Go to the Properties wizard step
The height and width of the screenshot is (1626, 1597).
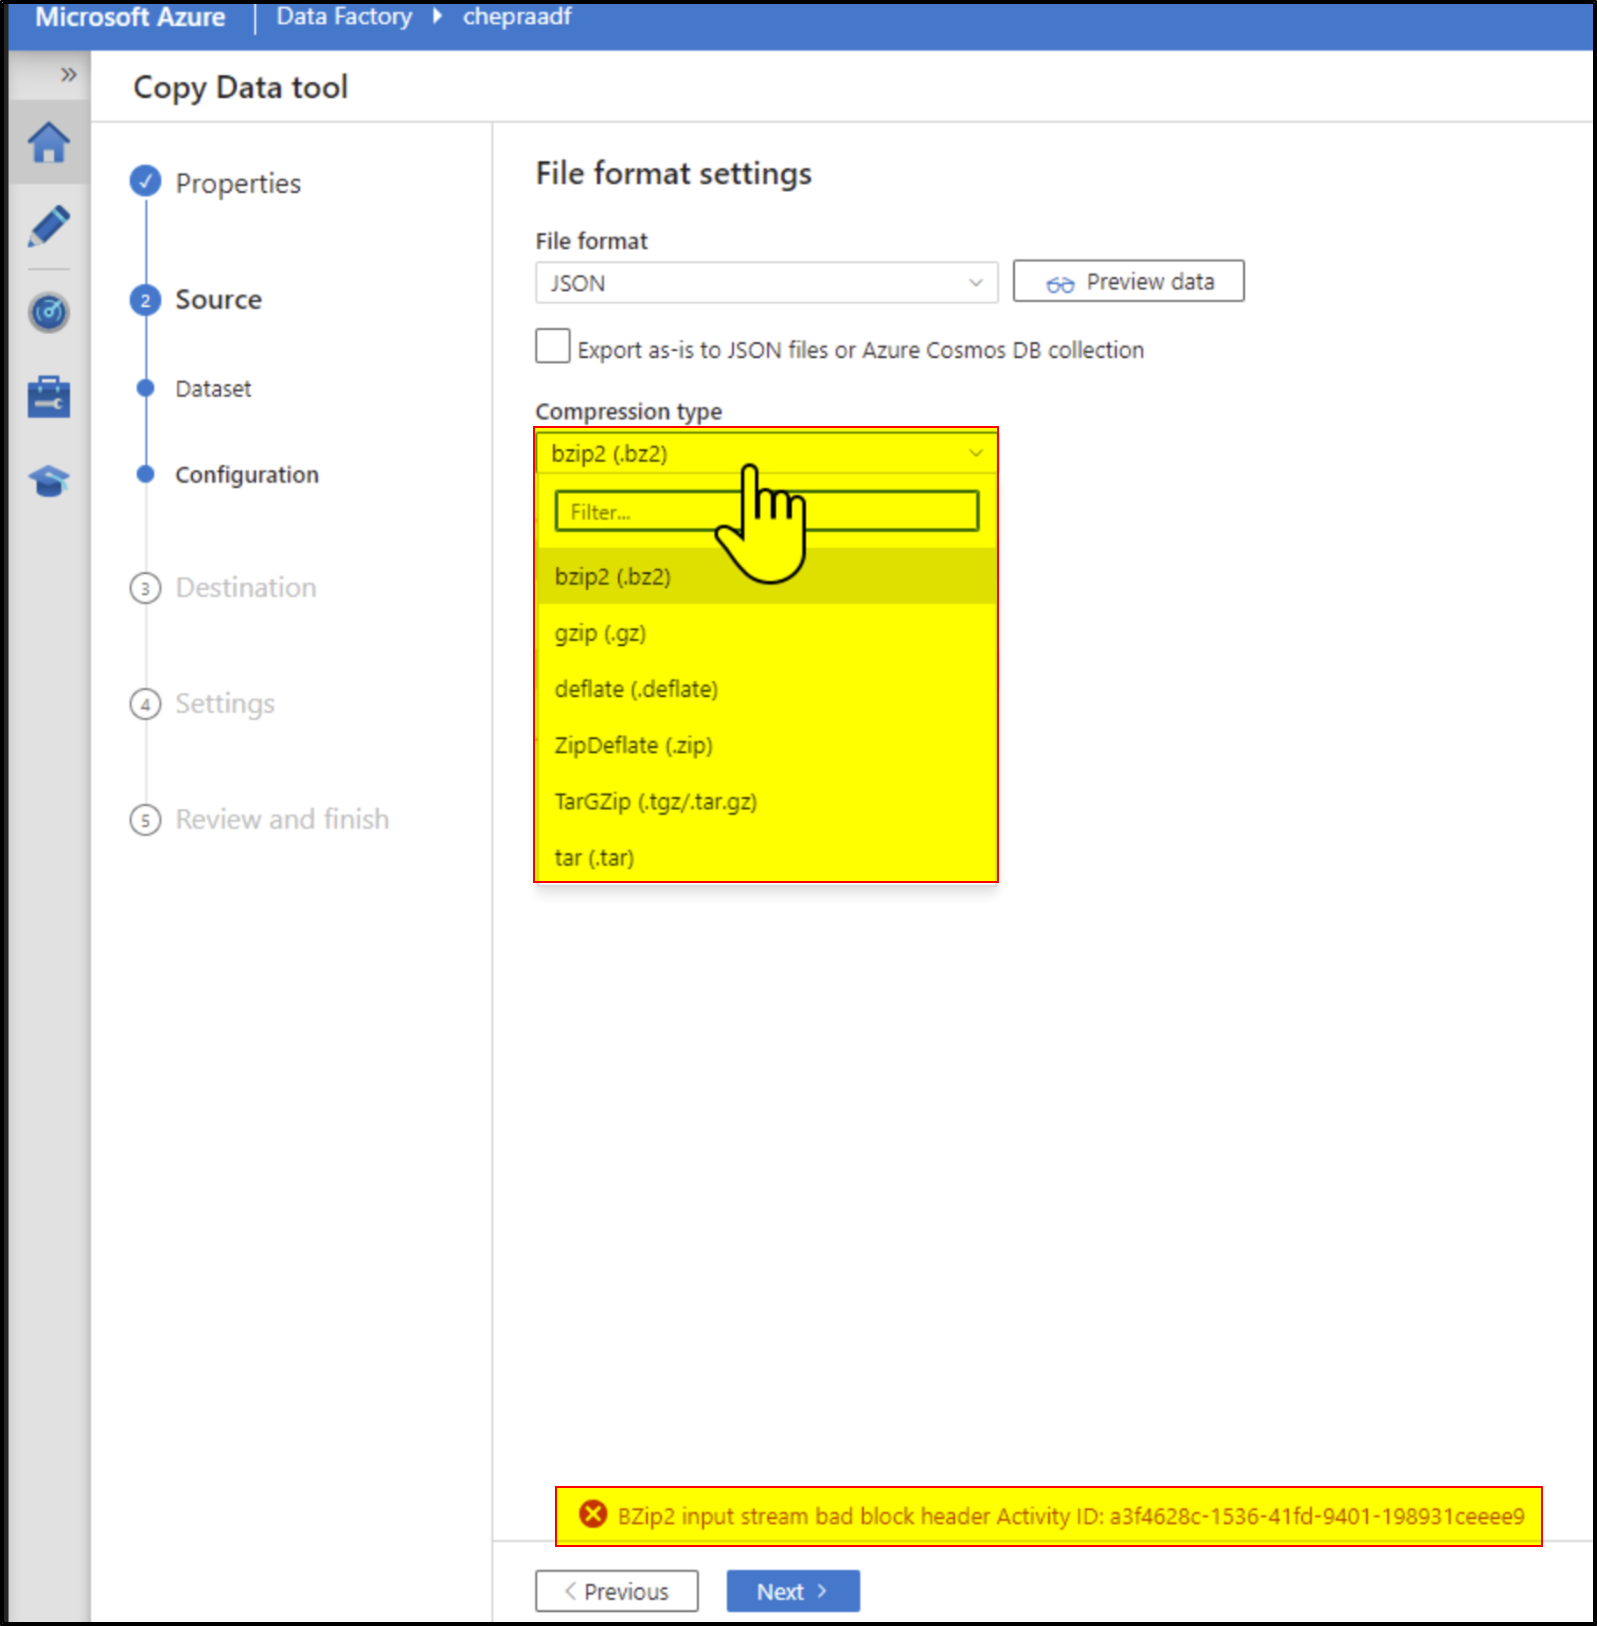pos(238,183)
